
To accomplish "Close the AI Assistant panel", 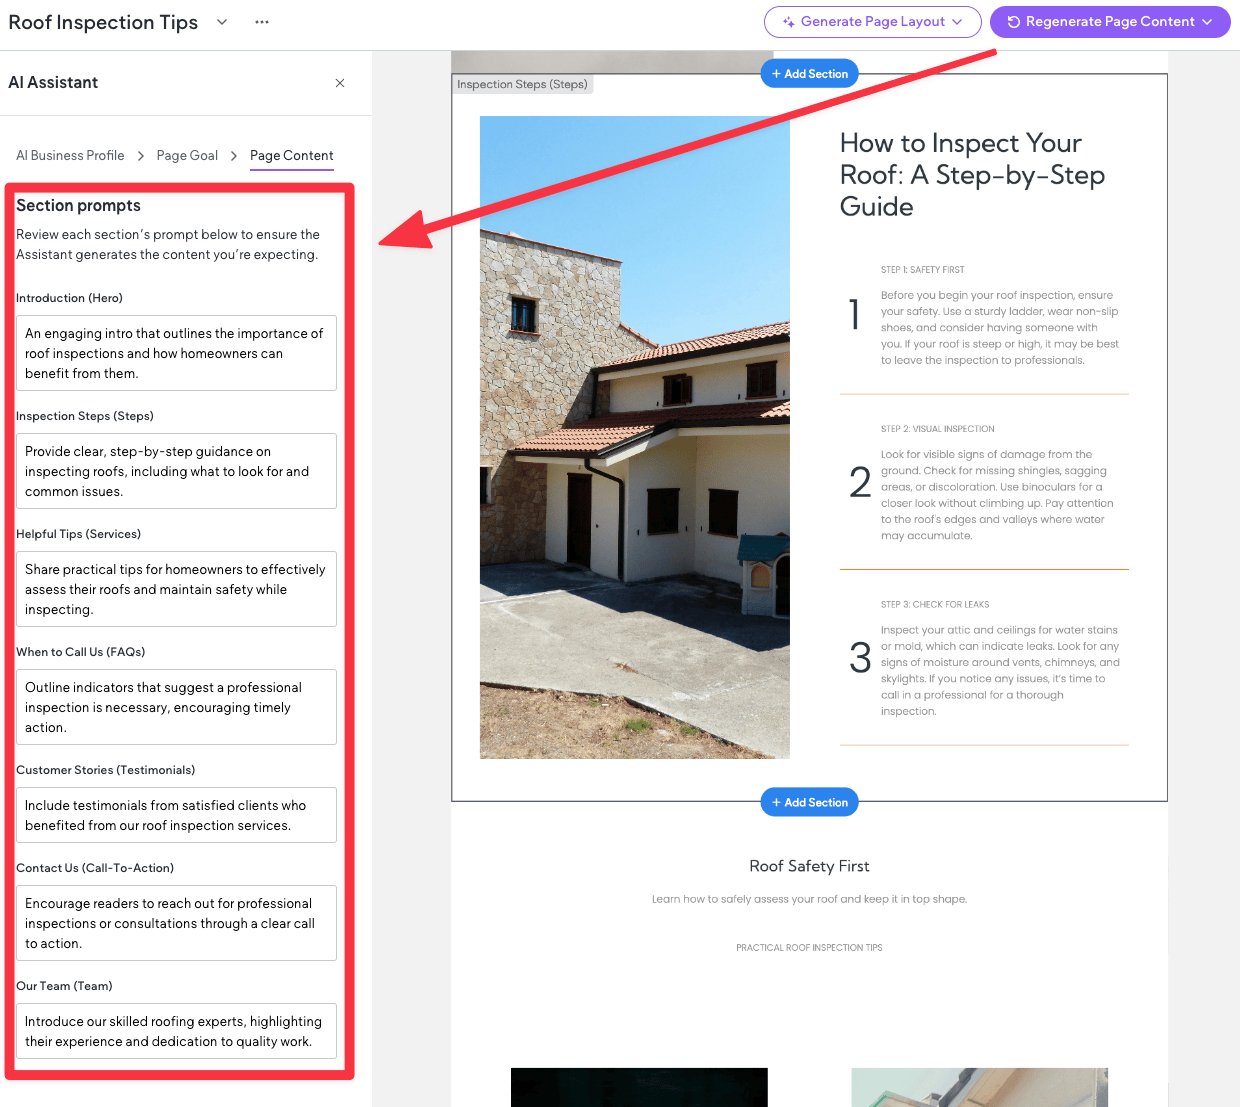I will [x=339, y=83].
